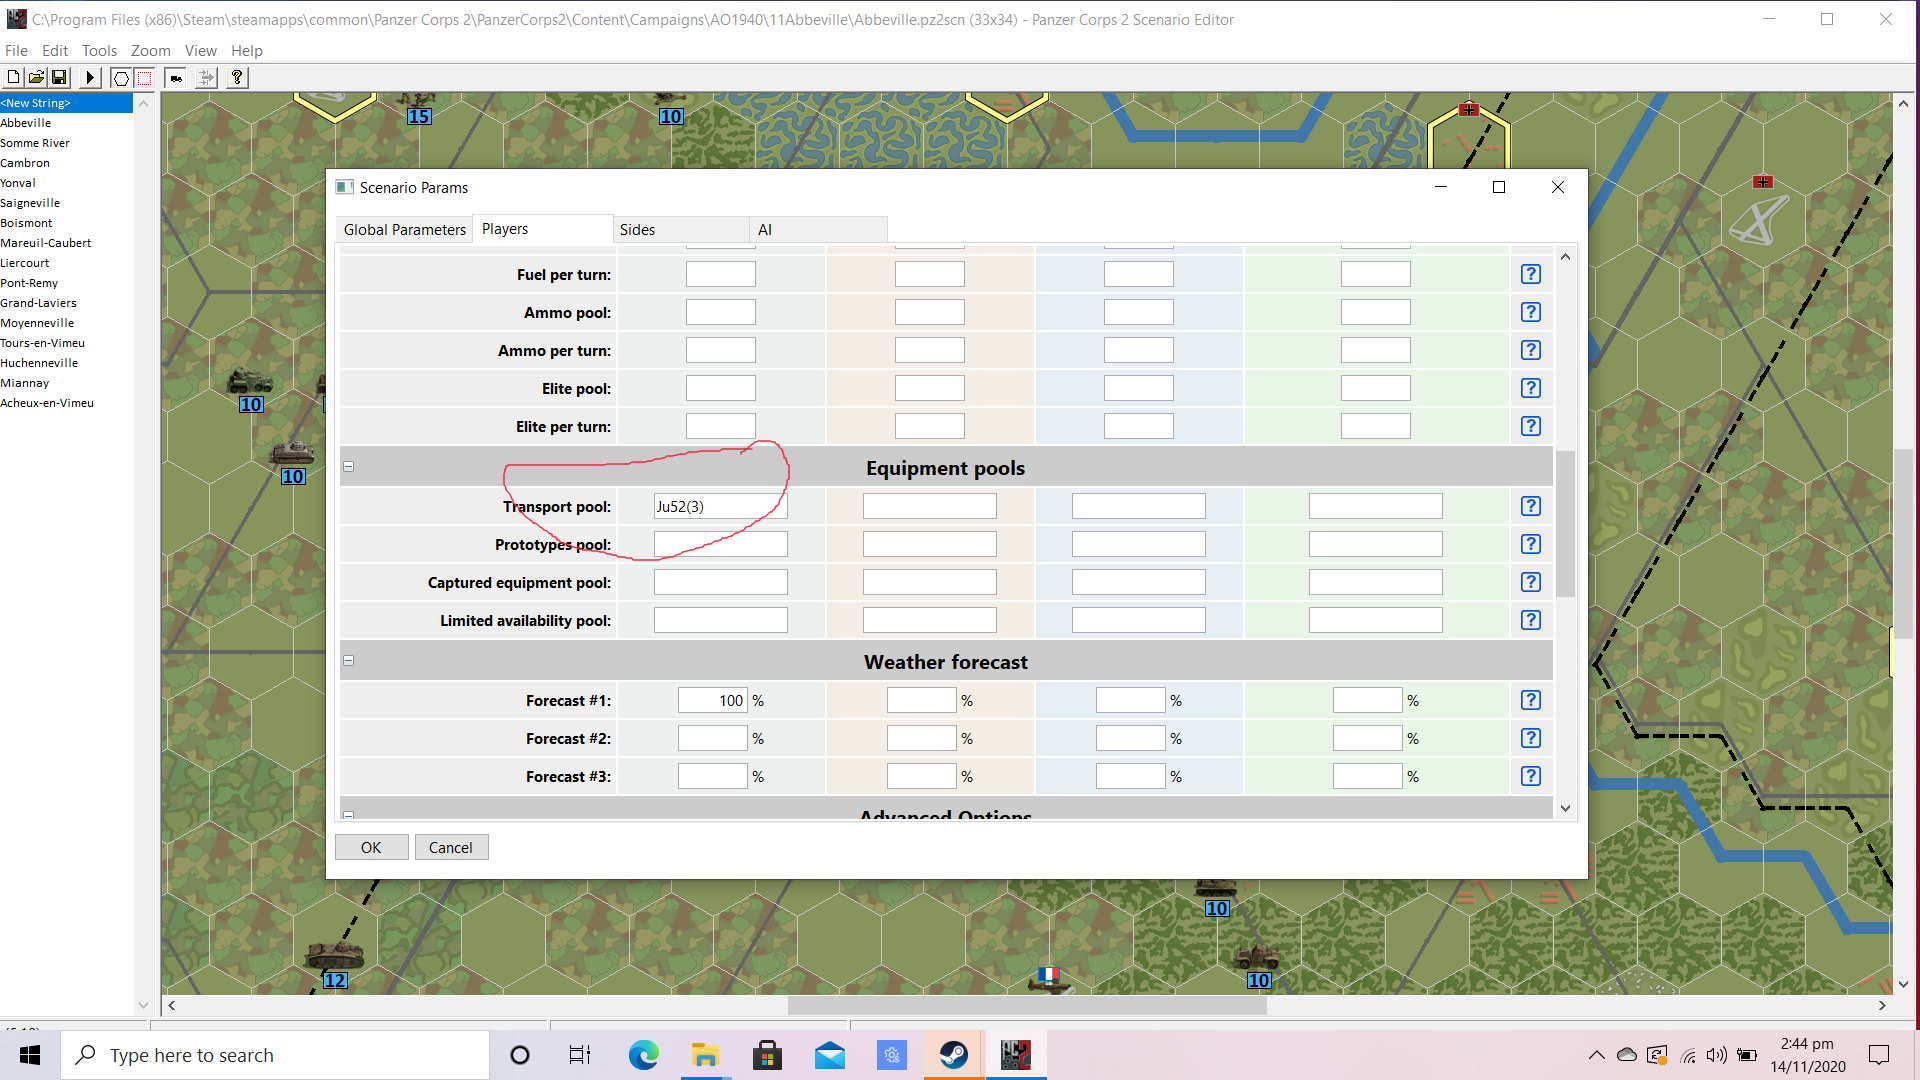Click the truck transport toolbar icon

pos(176,77)
